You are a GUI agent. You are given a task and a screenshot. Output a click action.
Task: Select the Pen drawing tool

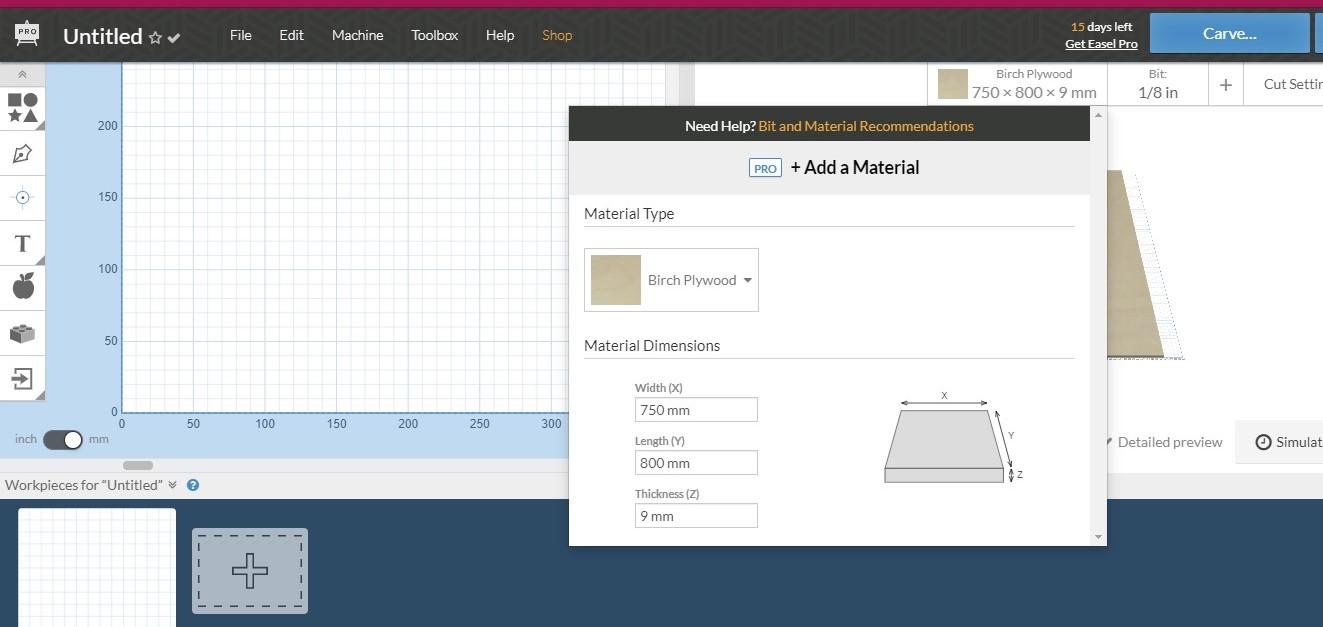[x=23, y=153]
